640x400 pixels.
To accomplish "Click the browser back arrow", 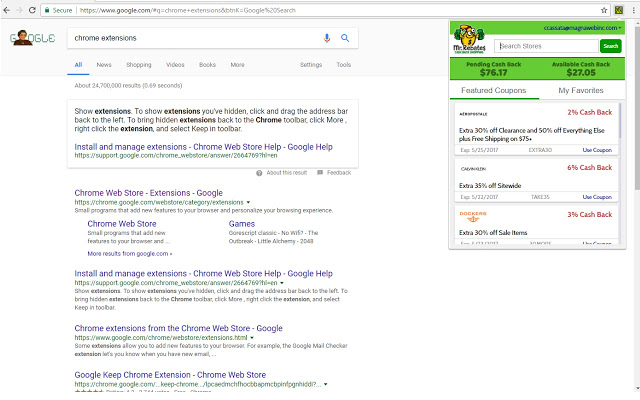I will click(7, 10).
